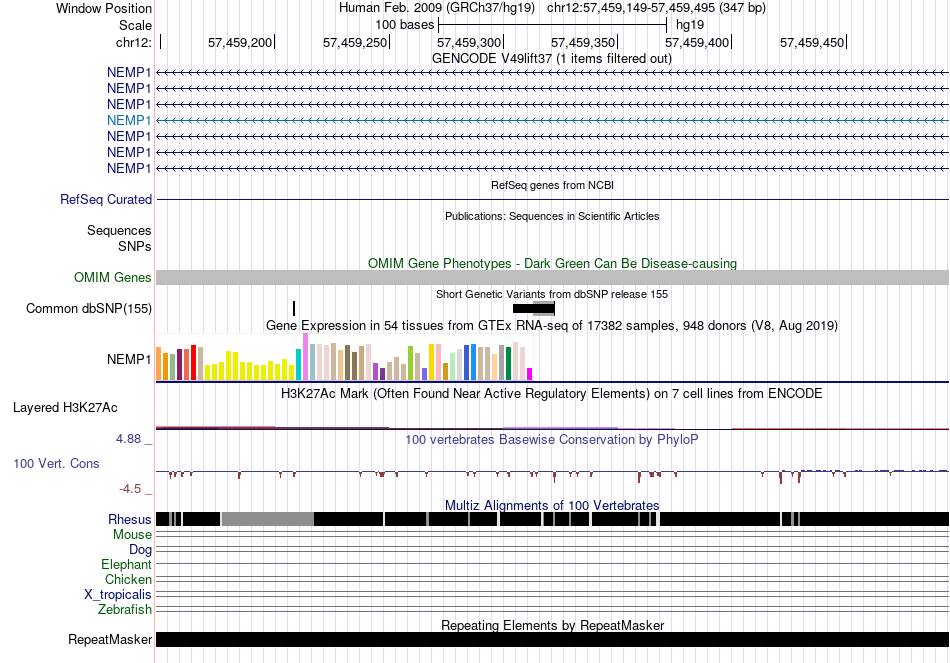The image size is (950, 663).
Task: Click the Rhesus alignment label
Action: 130,519
